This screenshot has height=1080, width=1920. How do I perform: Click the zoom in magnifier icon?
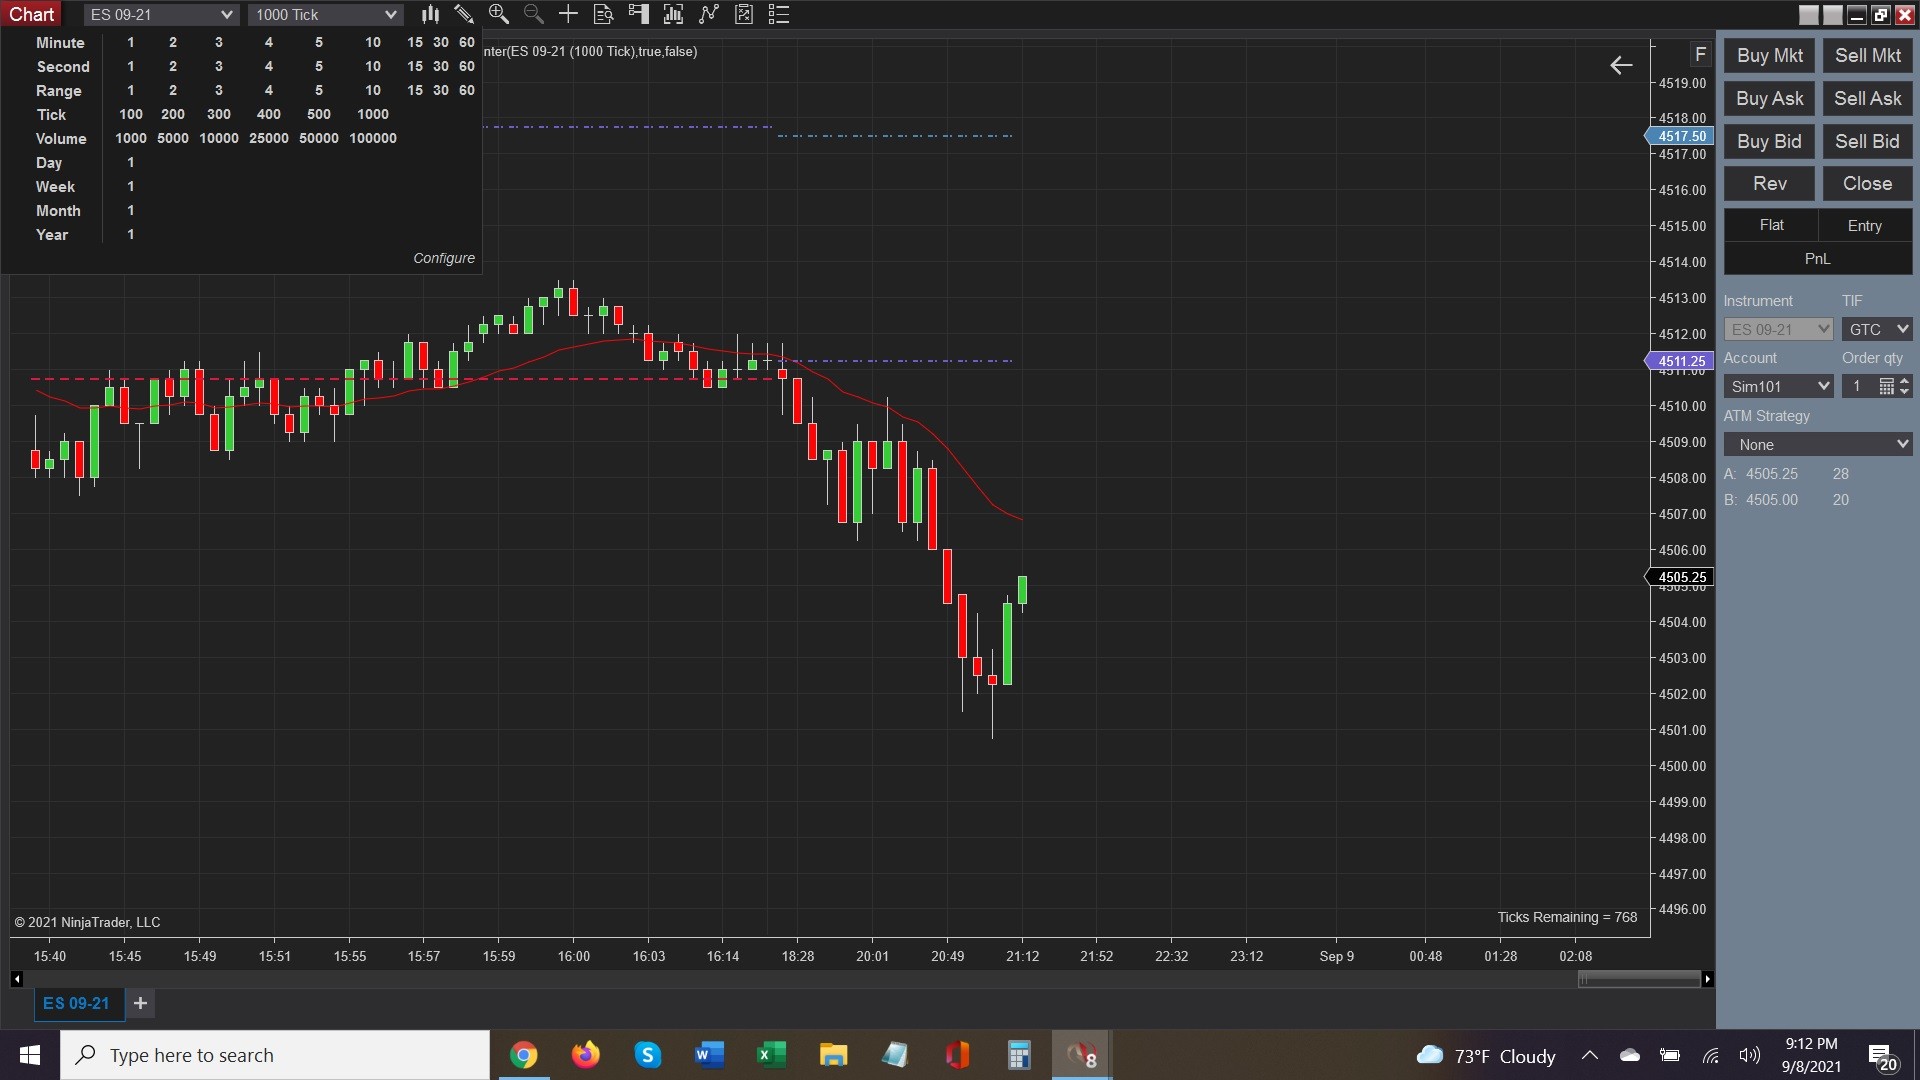tap(498, 14)
